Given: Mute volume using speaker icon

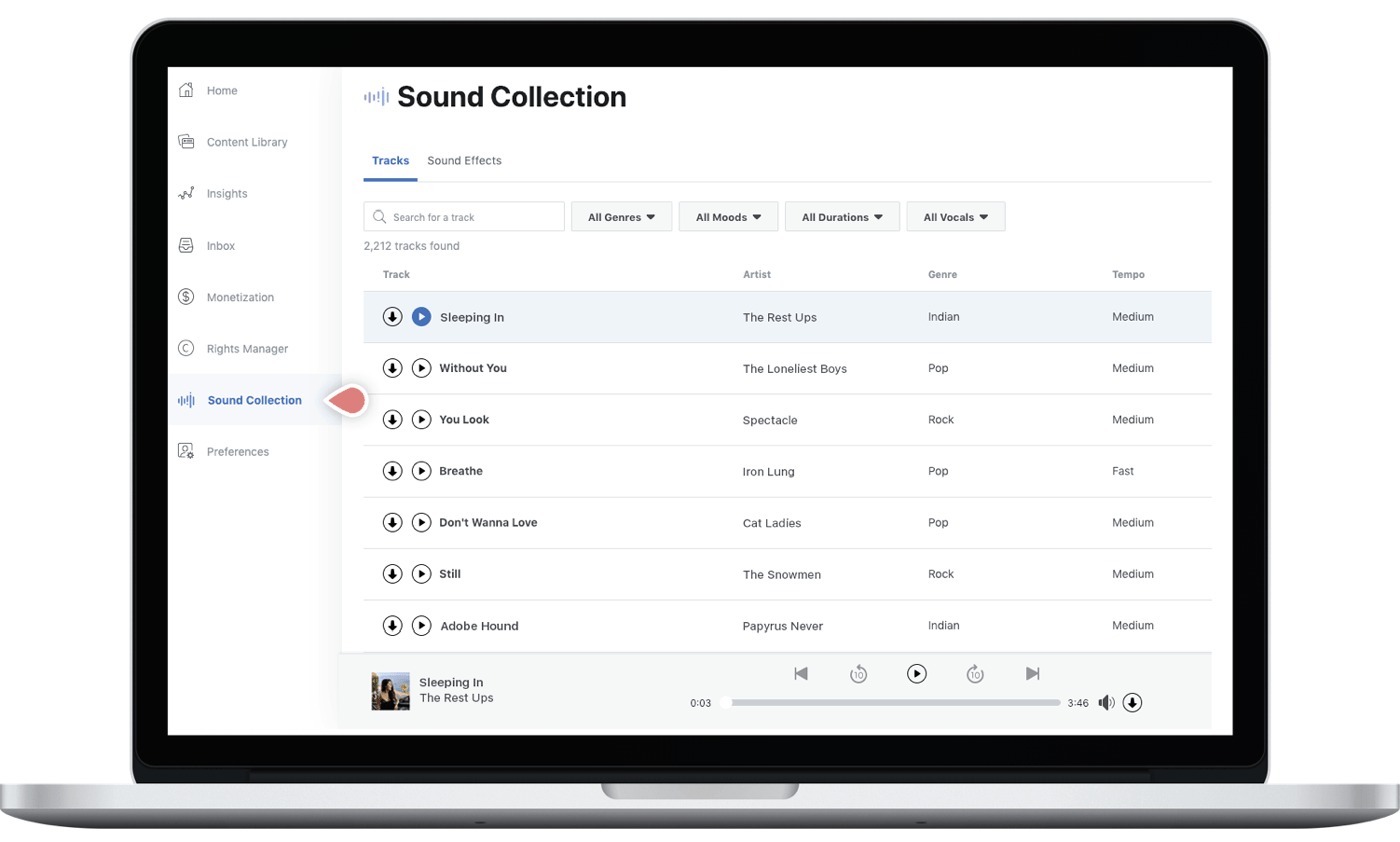Looking at the screenshot, I should click(x=1106, y=703).
